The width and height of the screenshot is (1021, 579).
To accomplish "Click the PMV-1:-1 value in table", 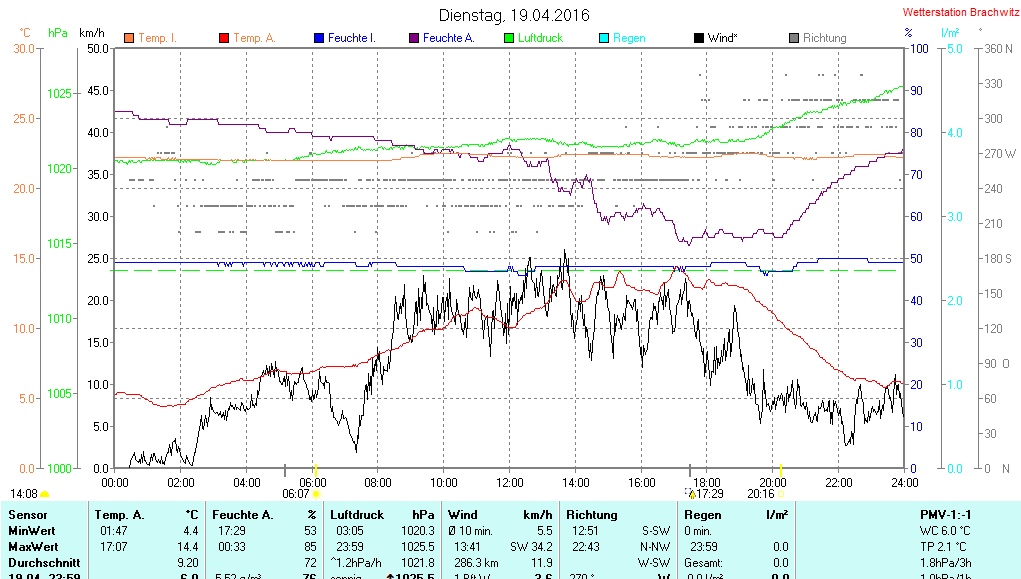I will click(945, 514).
